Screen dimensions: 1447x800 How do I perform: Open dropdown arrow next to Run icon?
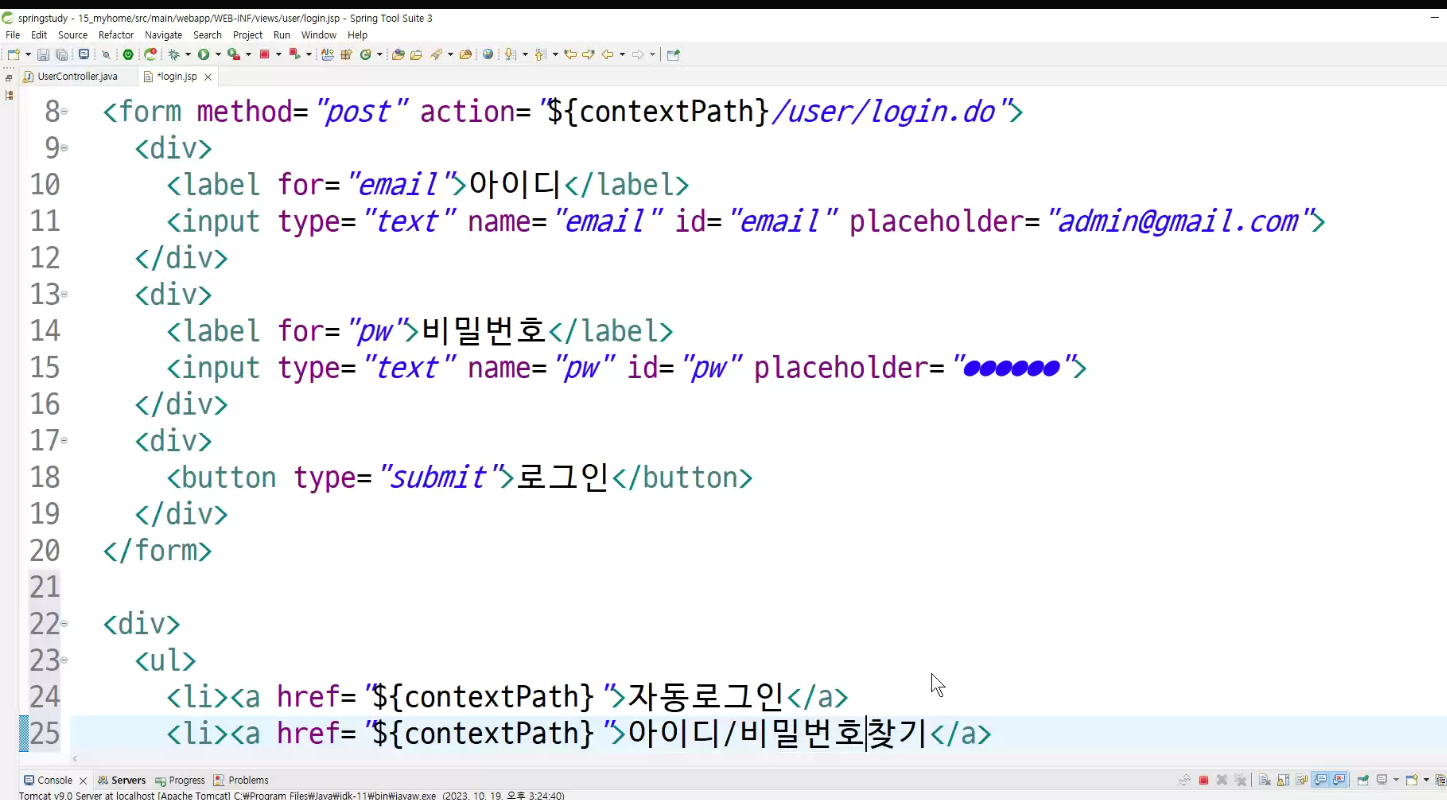[x=218, y=55]
